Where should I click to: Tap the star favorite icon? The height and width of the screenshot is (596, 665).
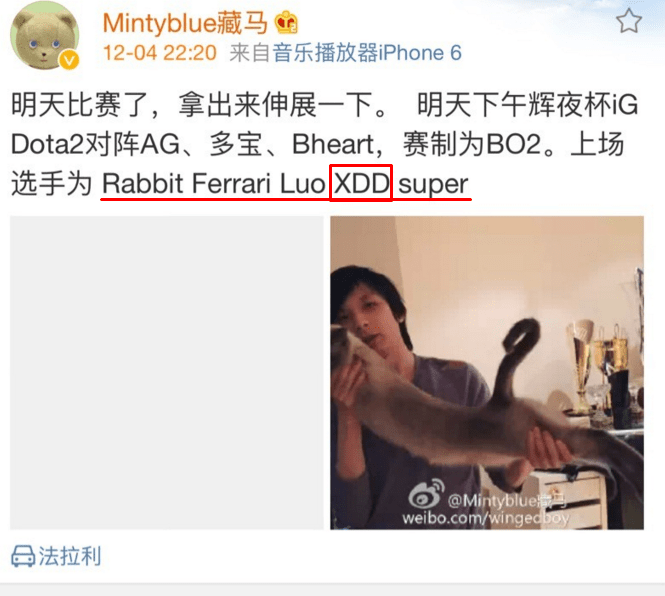(629, 21)
